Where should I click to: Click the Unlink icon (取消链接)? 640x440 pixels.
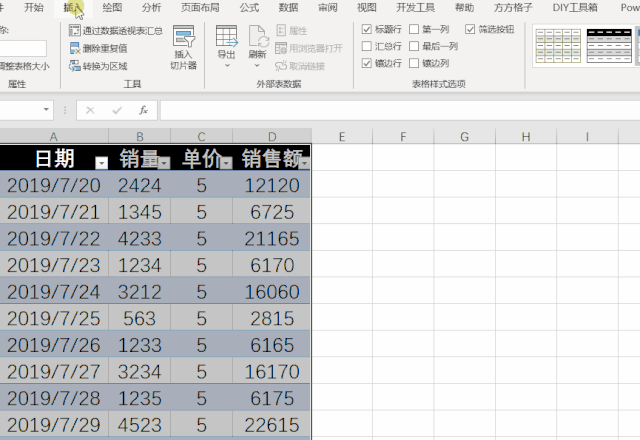[x=281, y=66]
